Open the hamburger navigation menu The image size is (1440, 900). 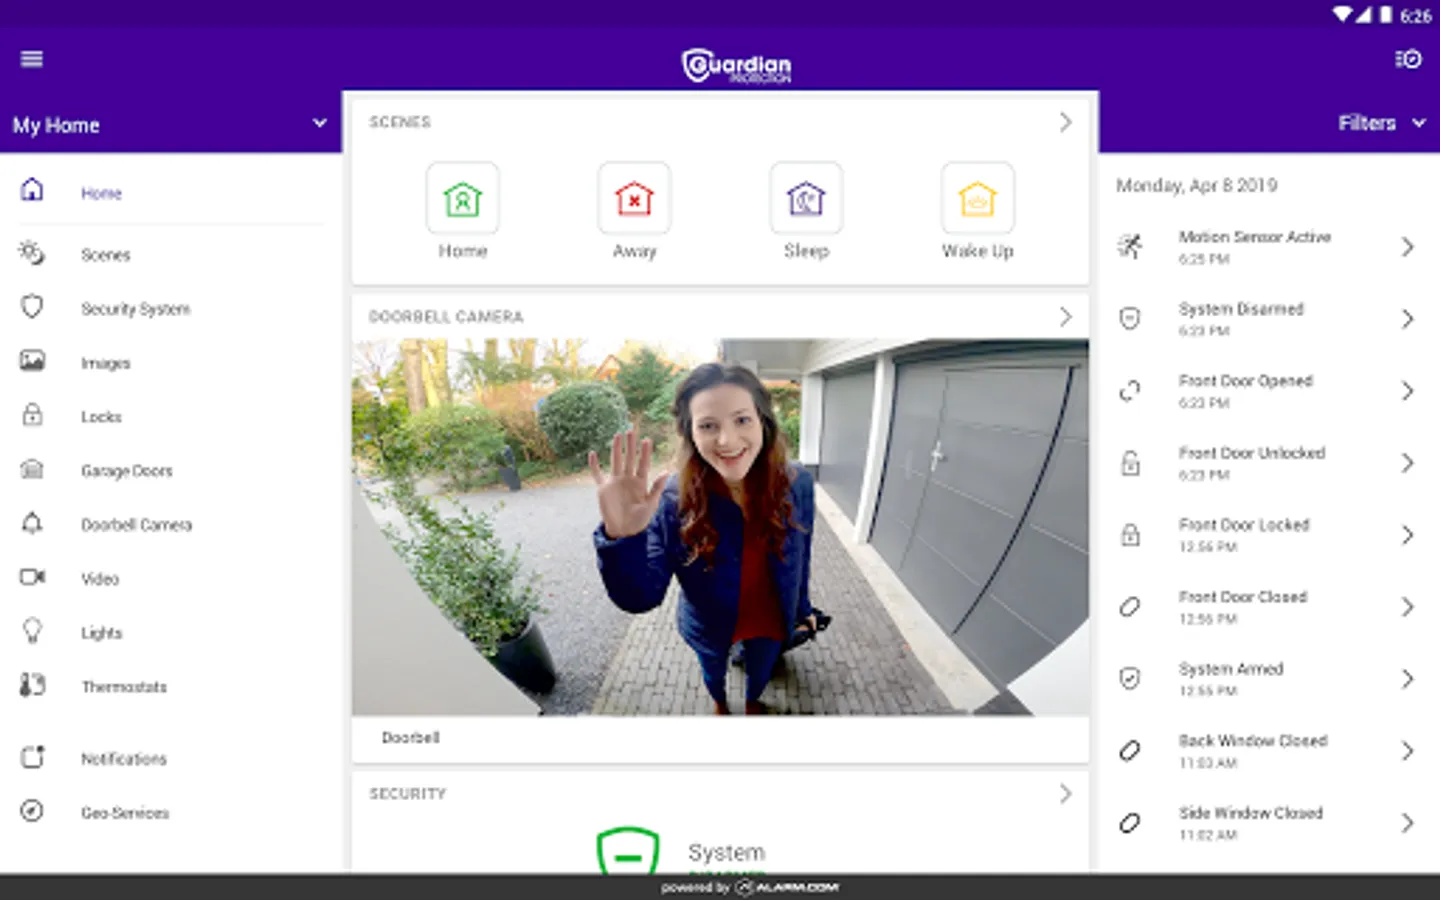click(x=31, y=59)
